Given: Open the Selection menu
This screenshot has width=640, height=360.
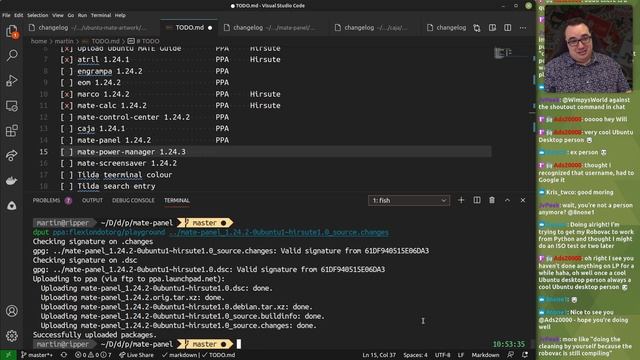Looking at the screenshot, I should point(38,15).
